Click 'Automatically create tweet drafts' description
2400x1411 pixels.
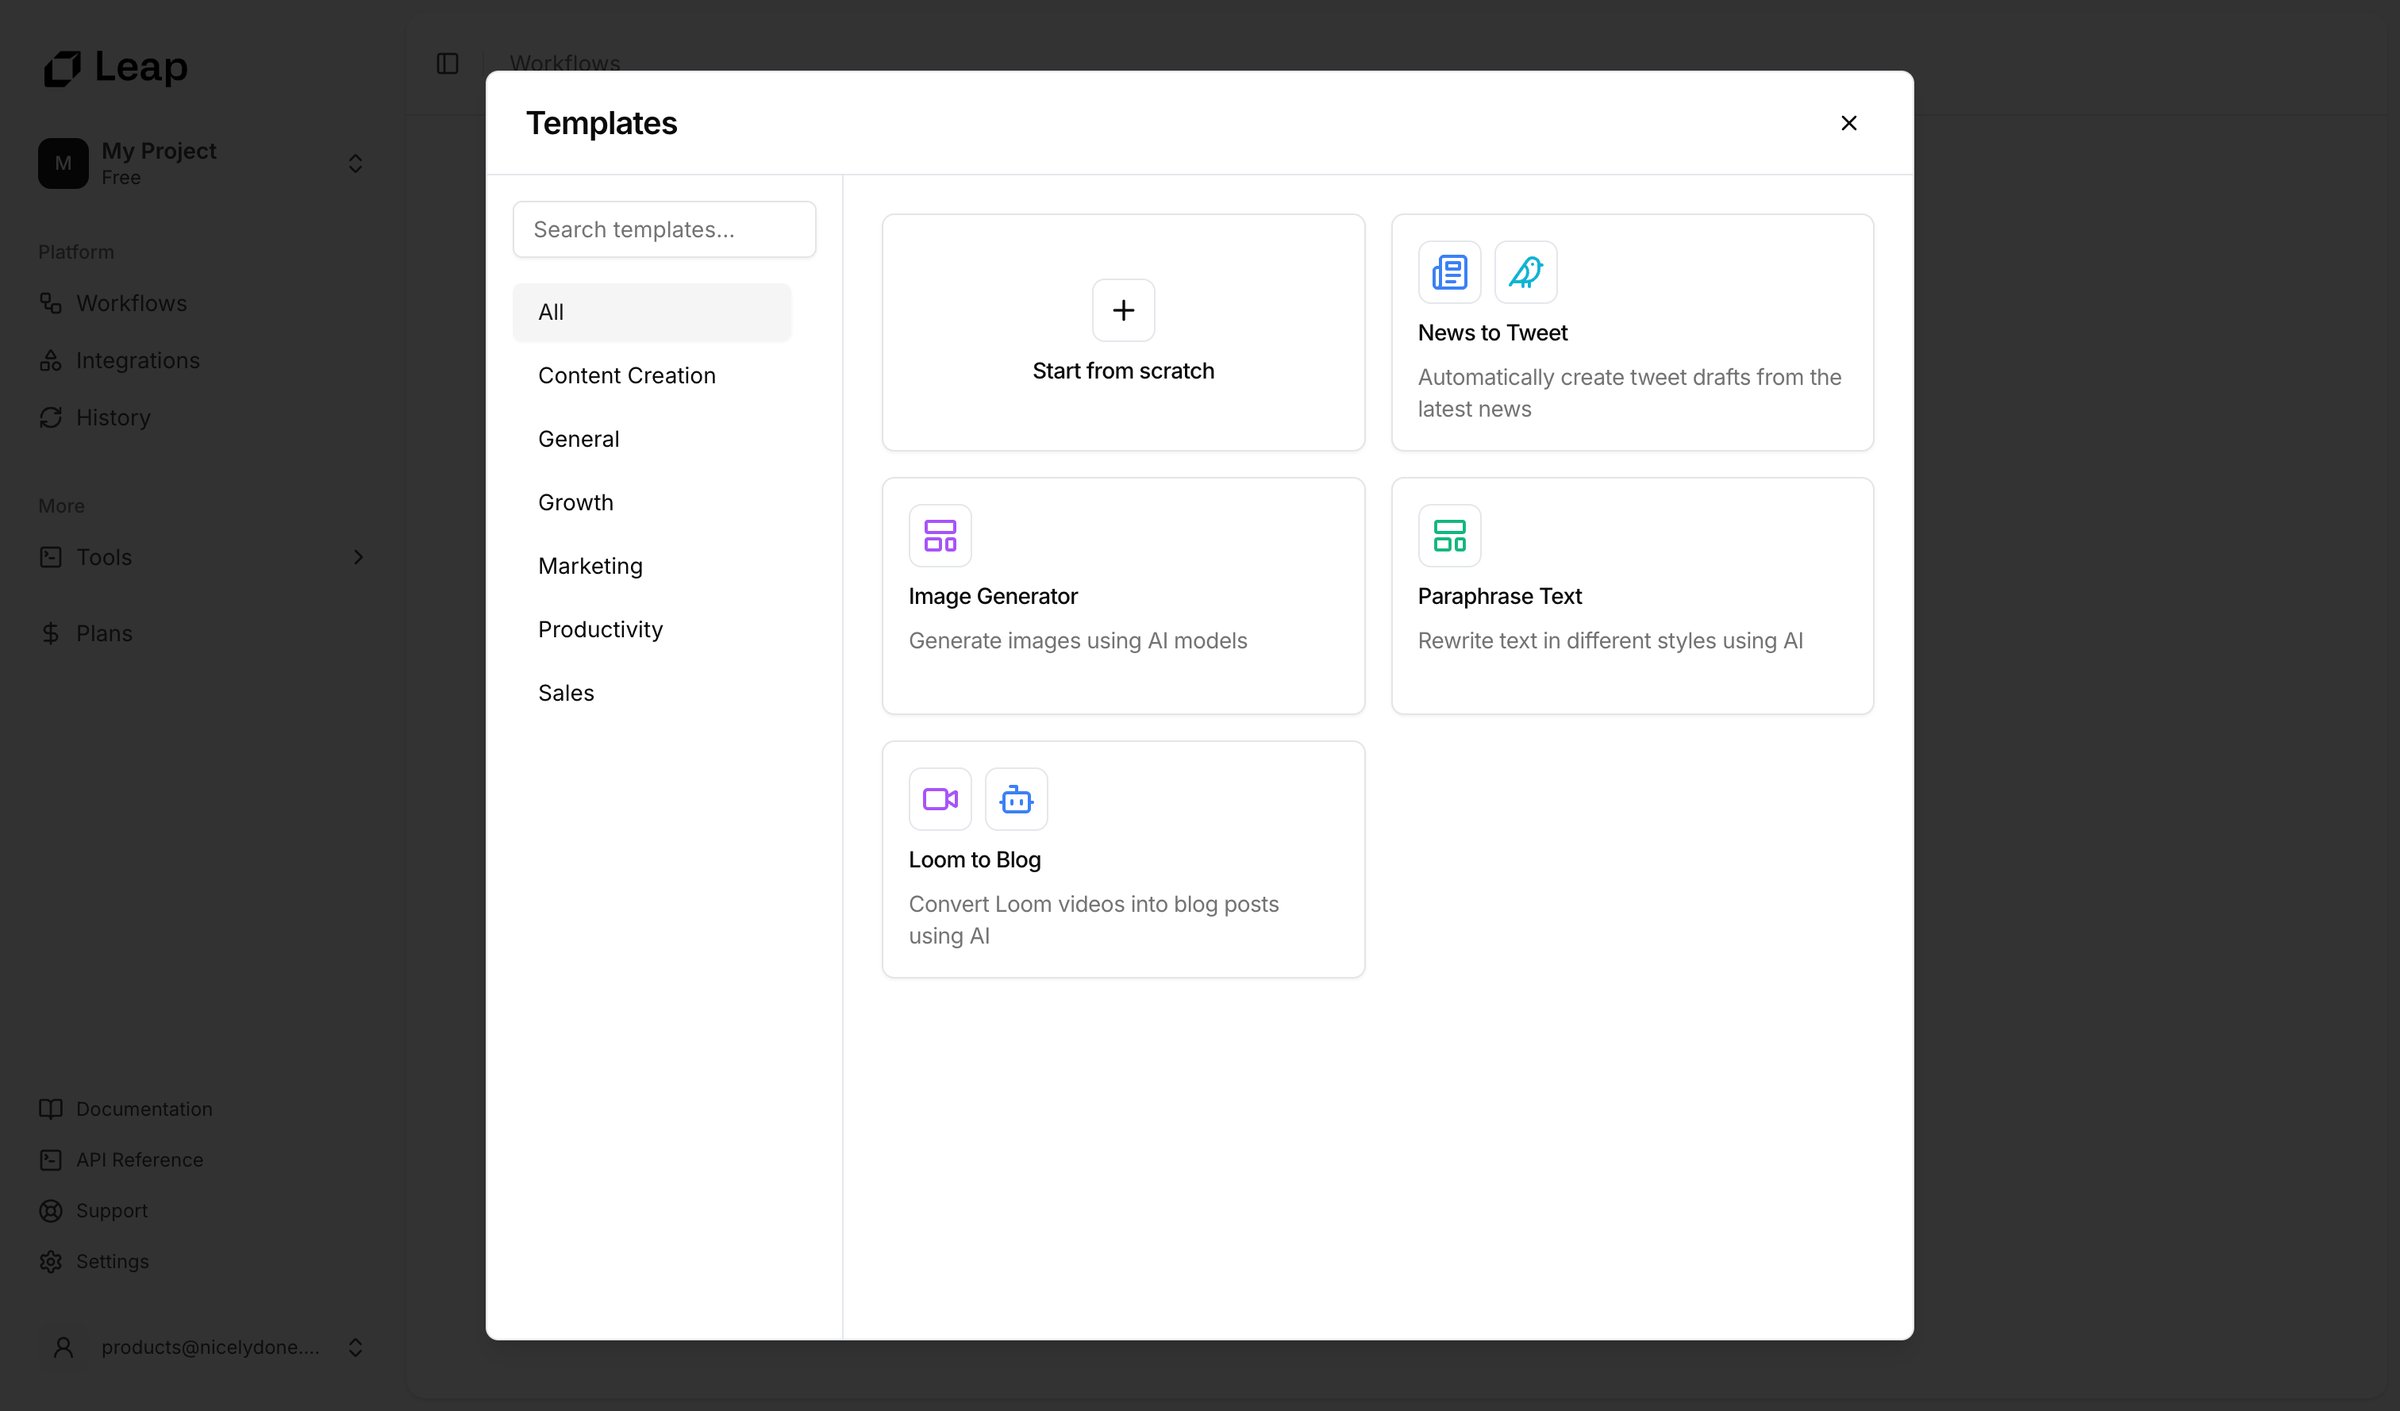(x=1629, y=393)
